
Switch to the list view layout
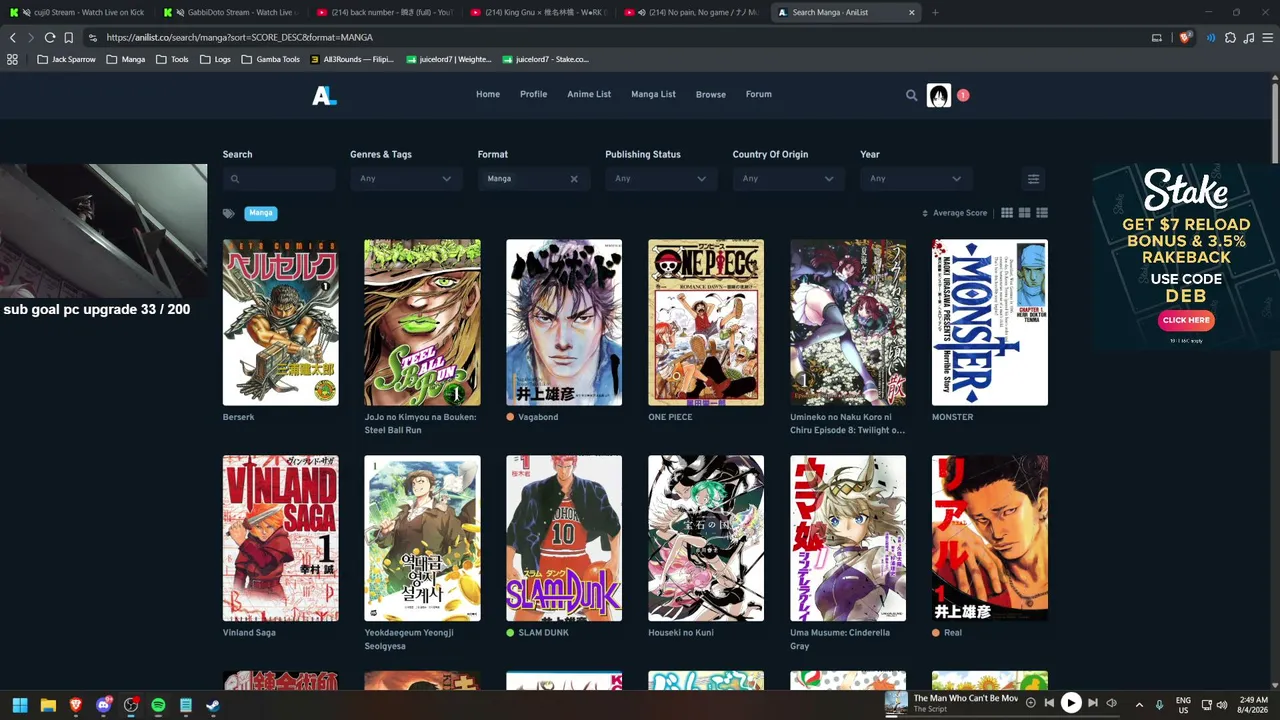tap(1042, 213)
